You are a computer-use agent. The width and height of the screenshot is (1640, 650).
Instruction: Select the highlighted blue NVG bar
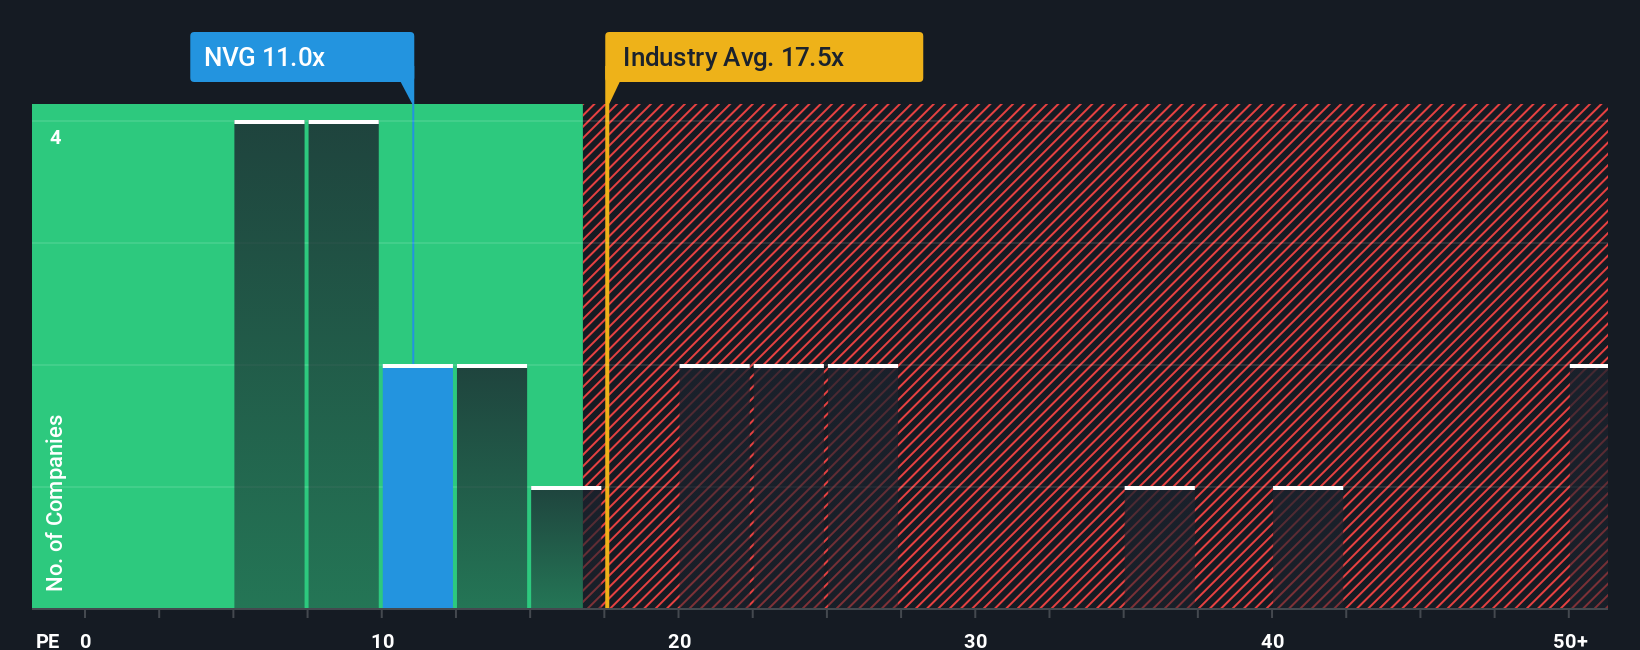[x=418, y=487]
